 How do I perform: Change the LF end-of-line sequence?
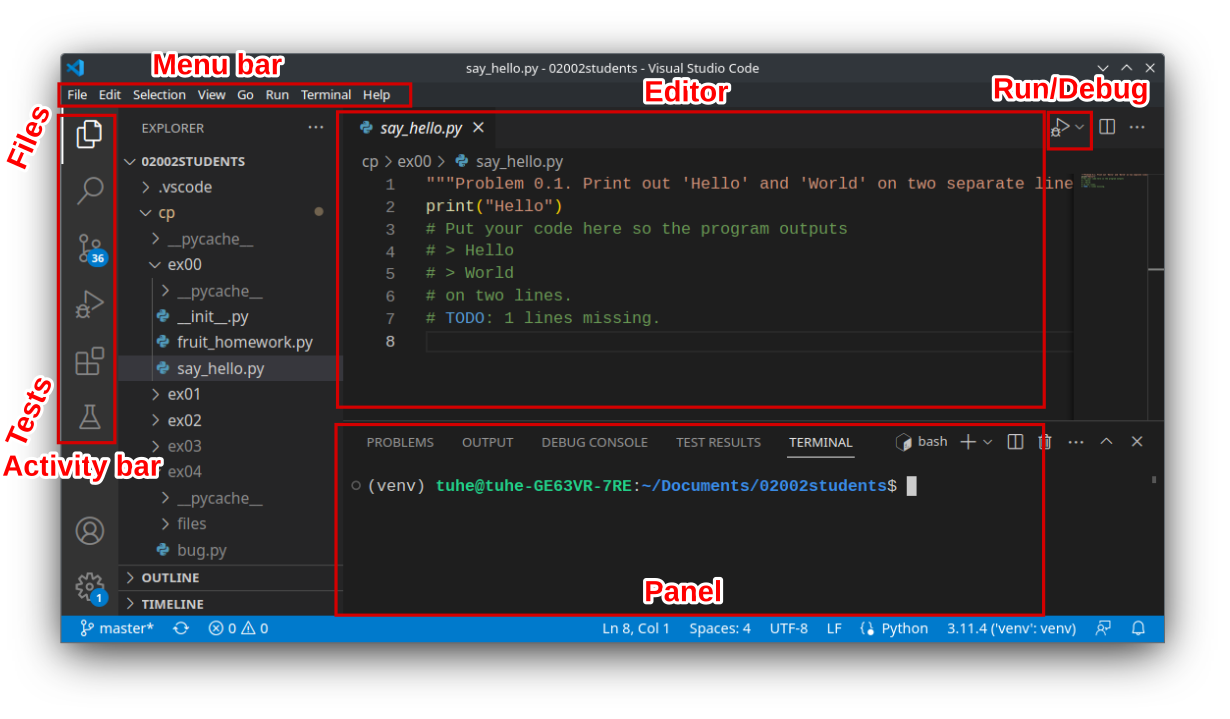(x=834, y=628)
